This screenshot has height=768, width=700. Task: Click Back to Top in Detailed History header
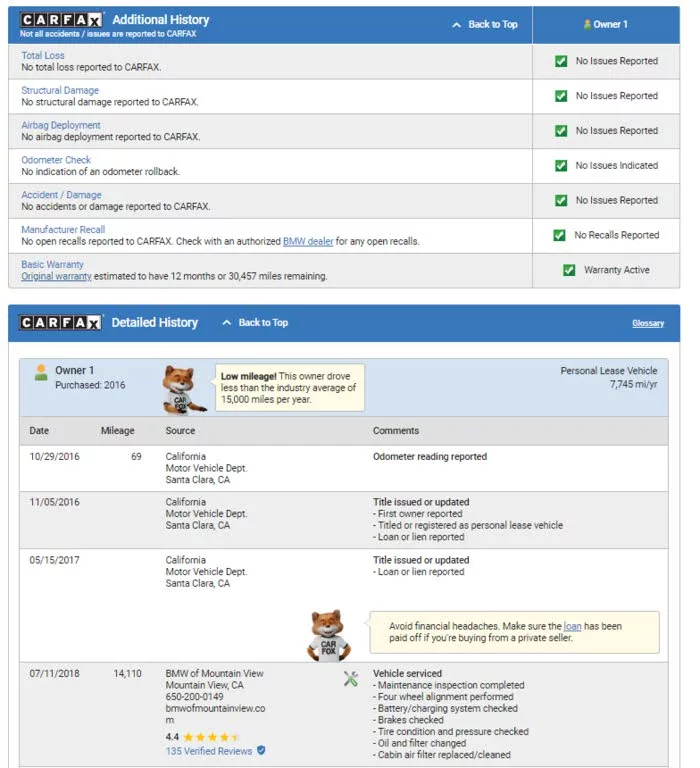[255, 322]
